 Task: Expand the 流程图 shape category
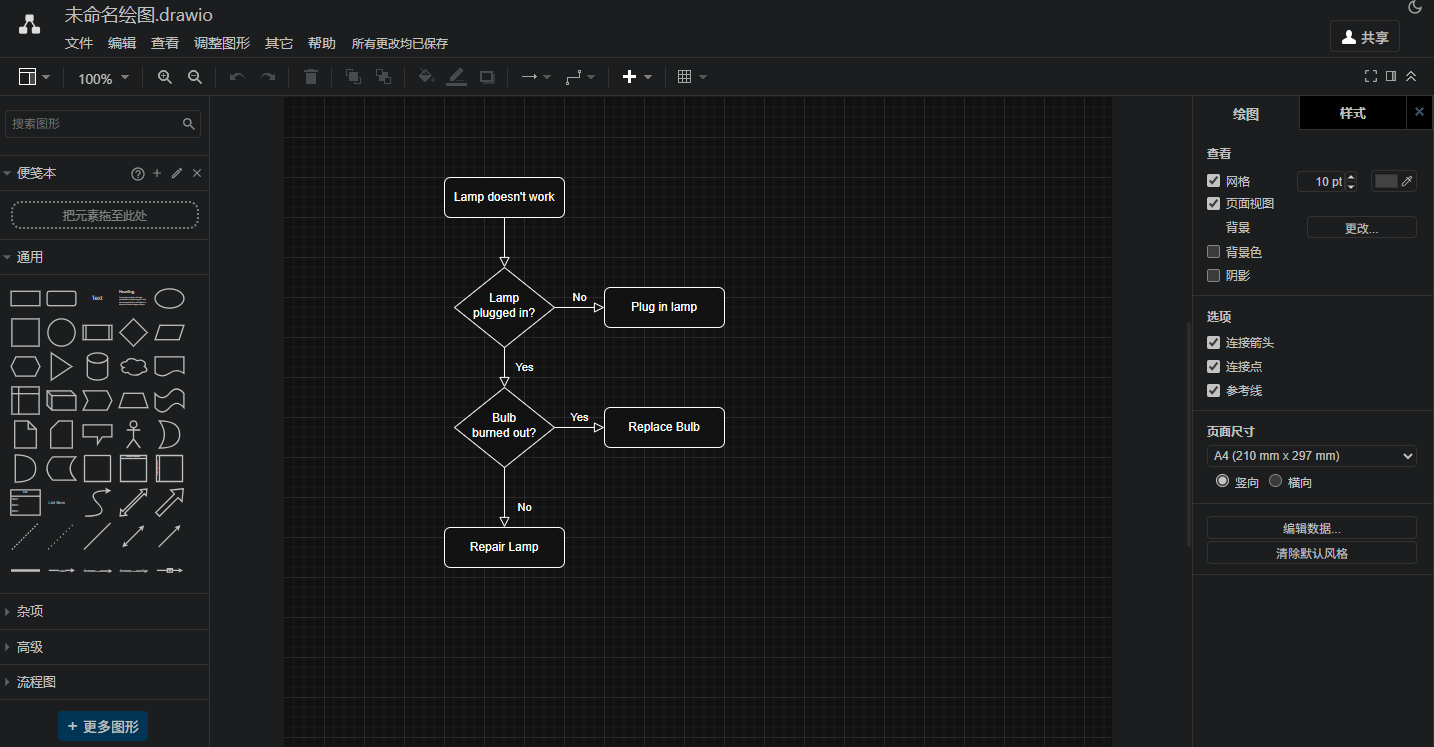pyautogui.click(x=37, y=682)
